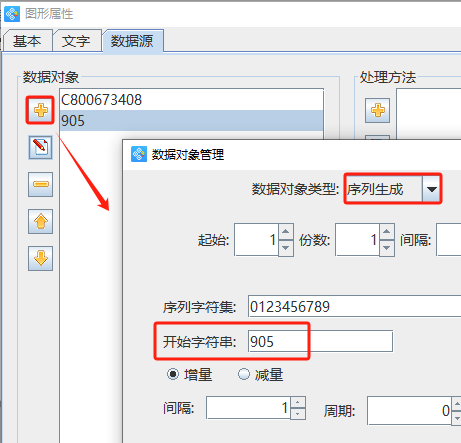Select the C800673408 data object entry

click(191, 100)
